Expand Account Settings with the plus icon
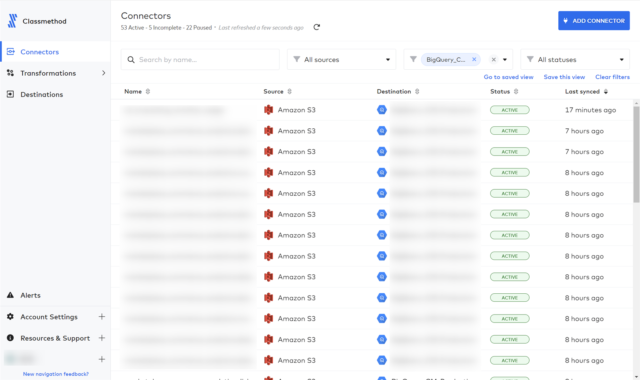The height and width of the screenshot is (380, 640). coord(102,317)
